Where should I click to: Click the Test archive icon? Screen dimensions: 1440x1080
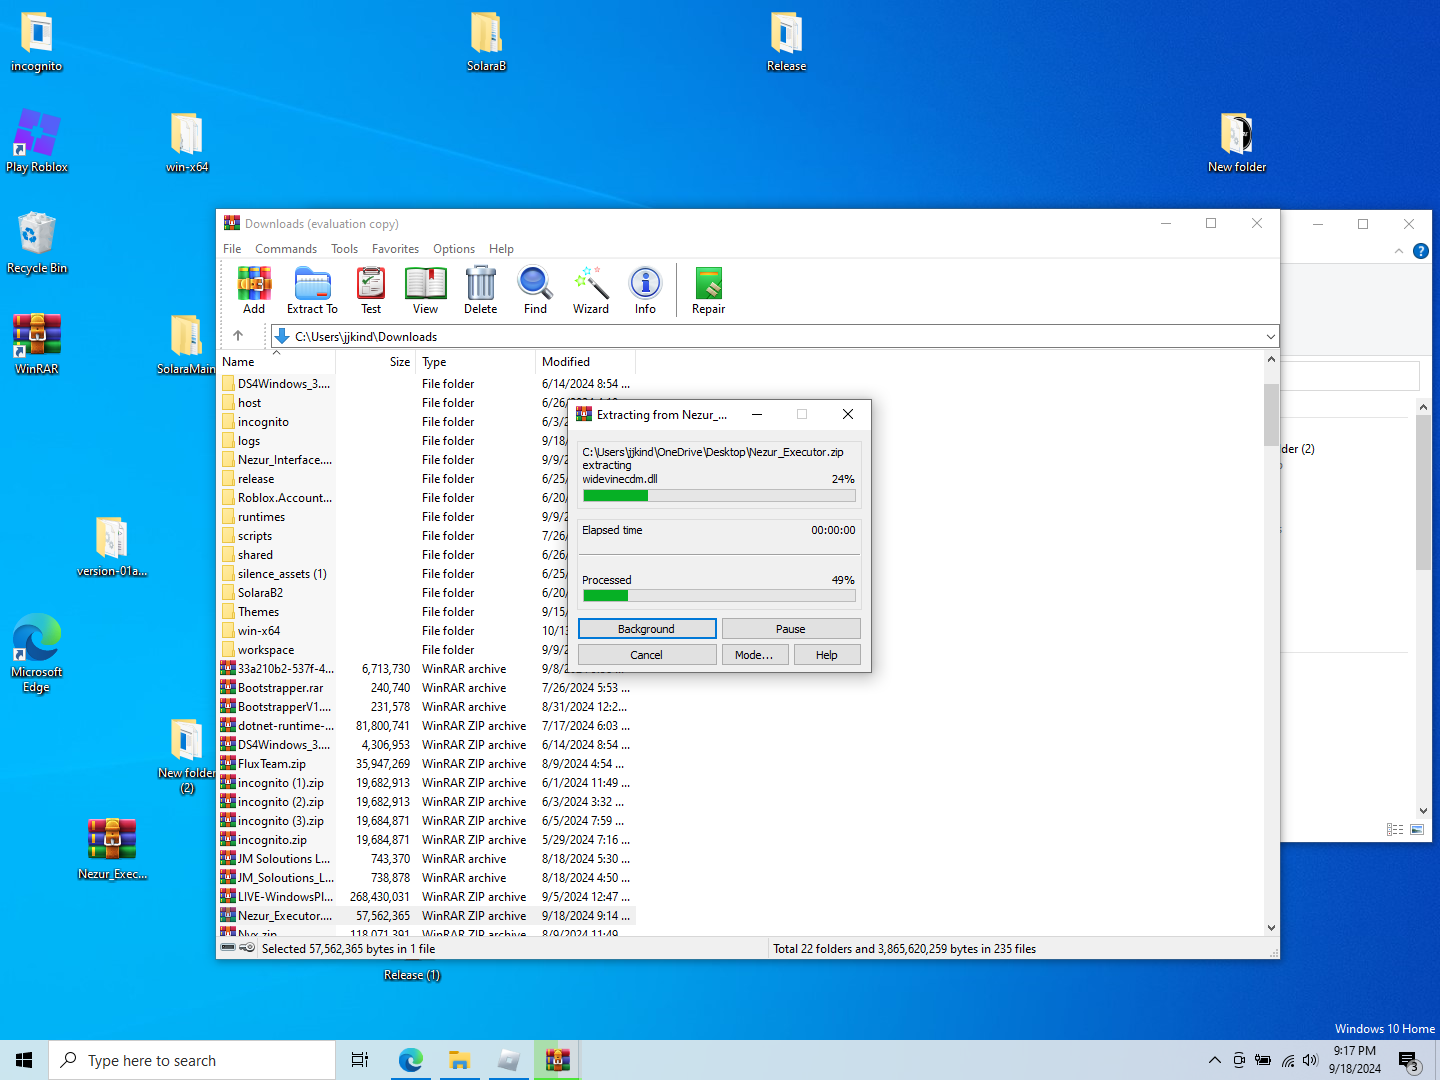[x=371, y=285]
